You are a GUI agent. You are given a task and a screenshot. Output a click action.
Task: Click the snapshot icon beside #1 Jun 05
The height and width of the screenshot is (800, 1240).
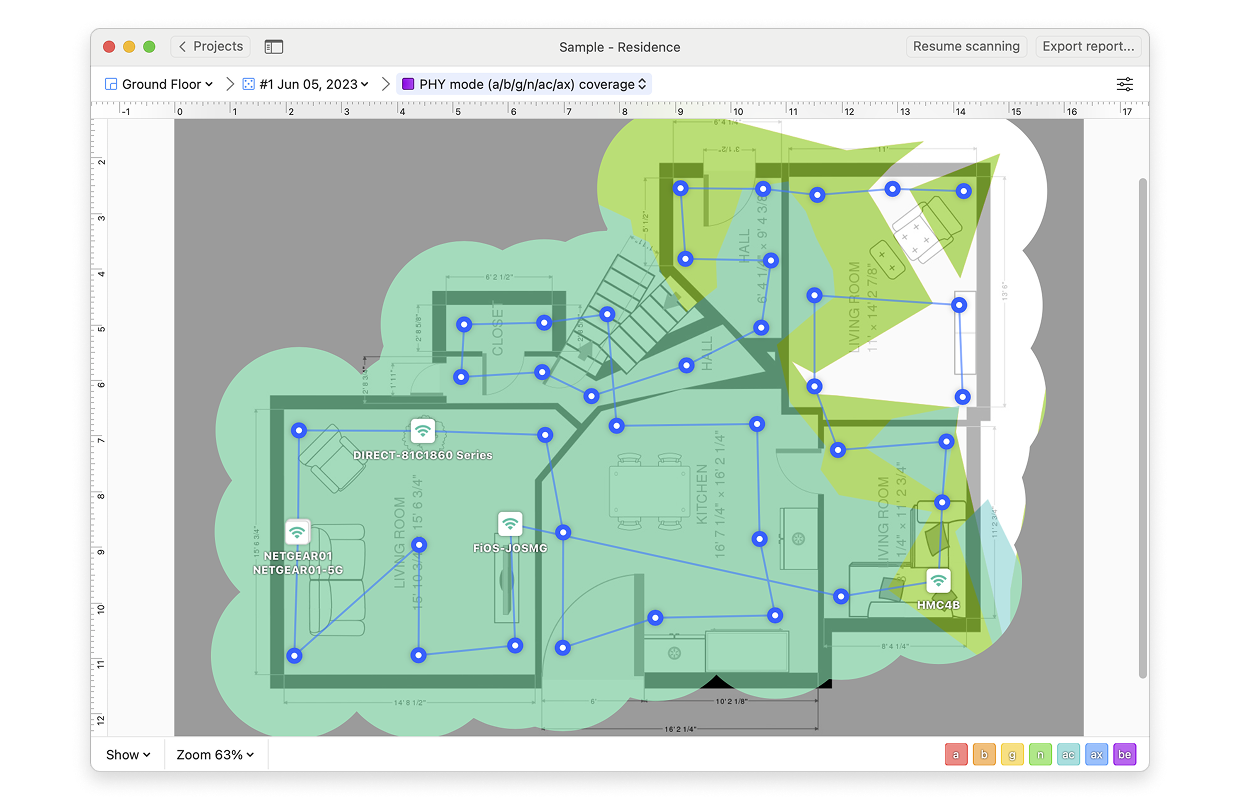pos(248,84)
